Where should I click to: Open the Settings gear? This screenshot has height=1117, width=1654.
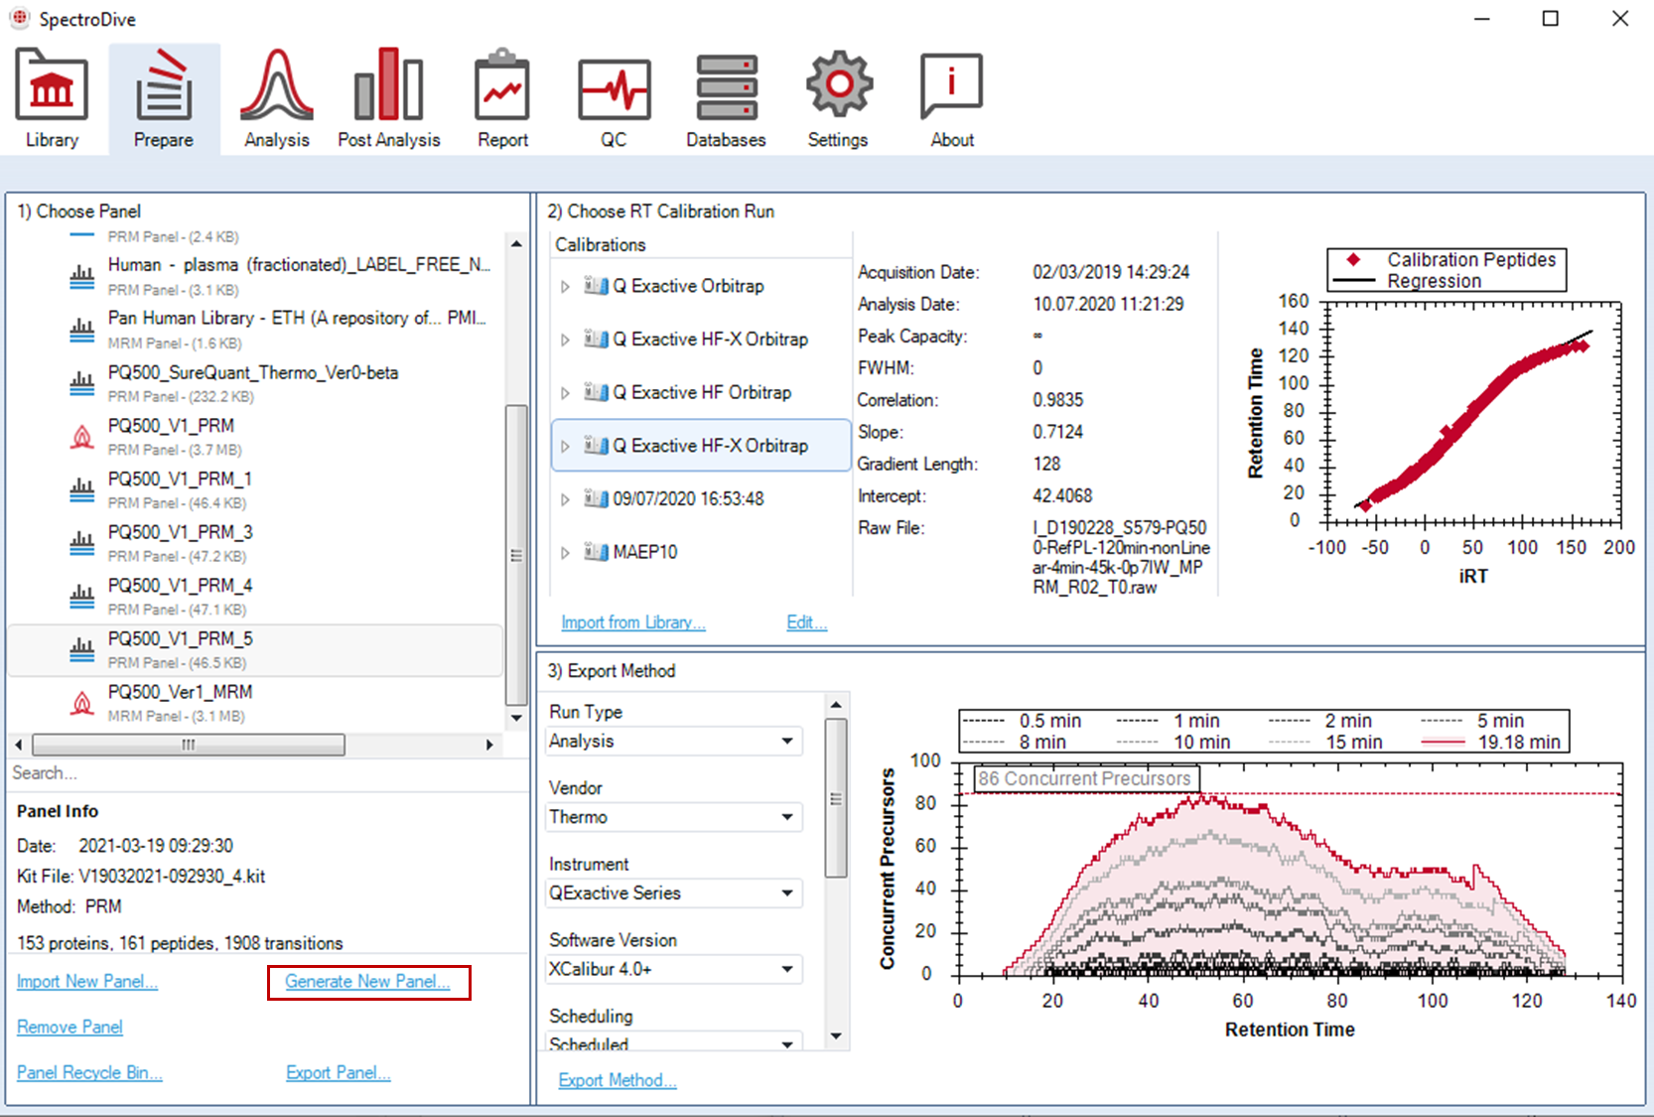click(x=838, y=99)
